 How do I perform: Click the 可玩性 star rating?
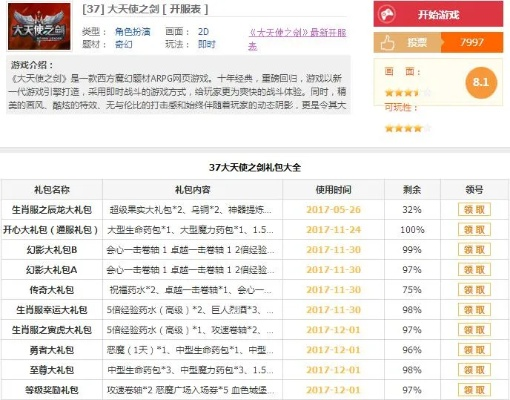(x=408, y=128)
